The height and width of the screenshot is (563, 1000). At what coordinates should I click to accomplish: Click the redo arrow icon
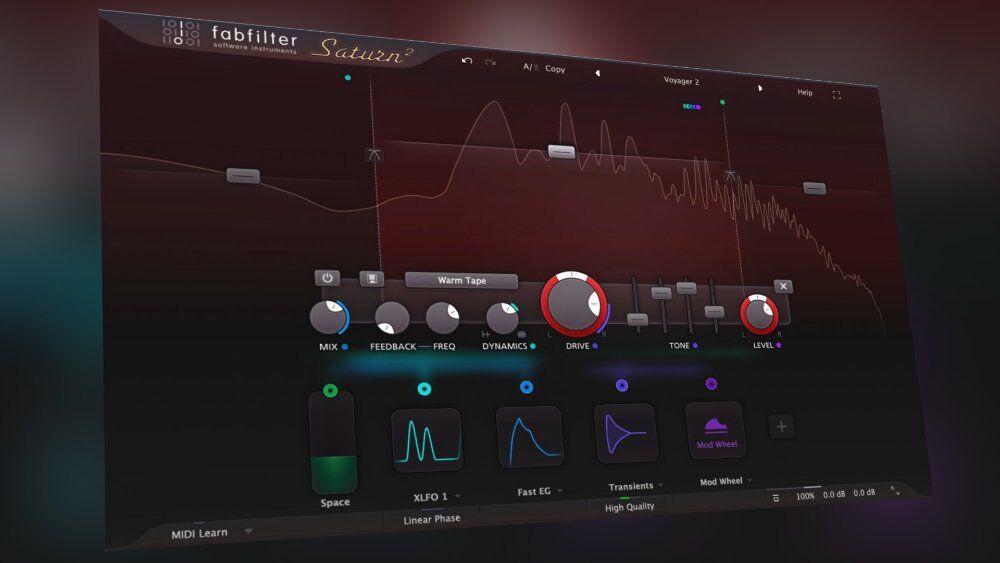click(x=490, y=62)
